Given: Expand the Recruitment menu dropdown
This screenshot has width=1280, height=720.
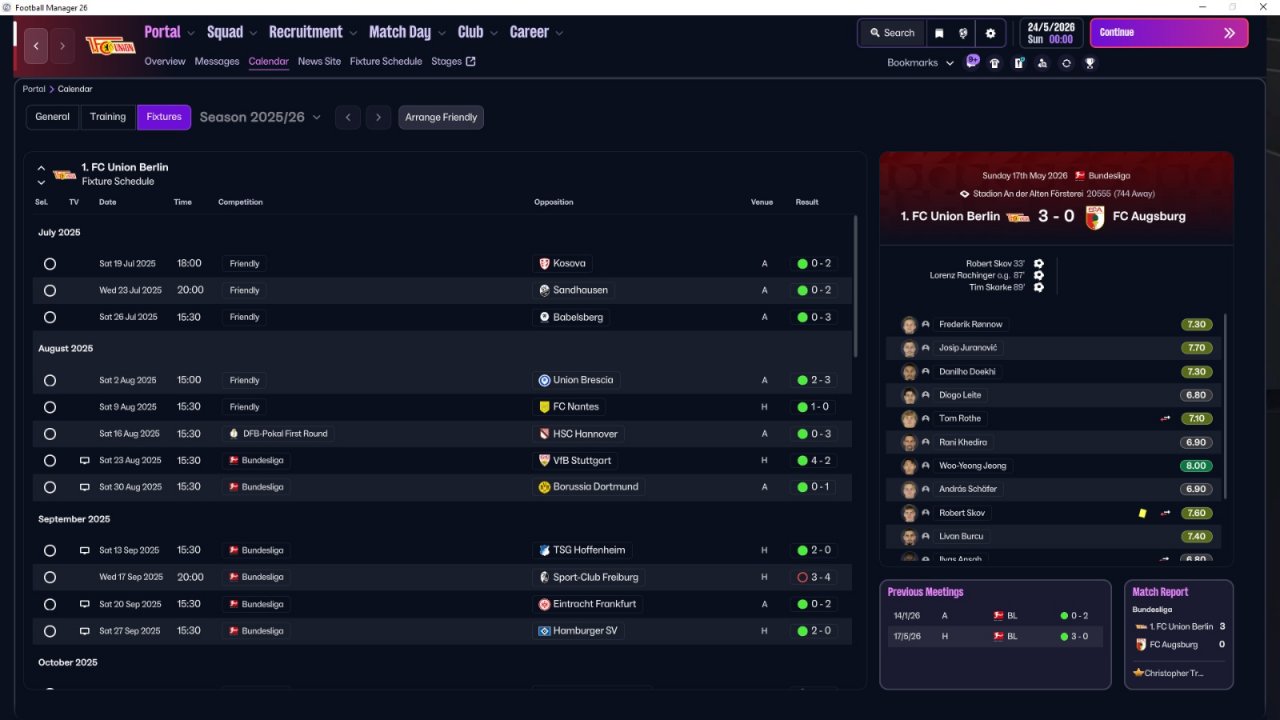Looking at the screenshot, I should [351, 33].
